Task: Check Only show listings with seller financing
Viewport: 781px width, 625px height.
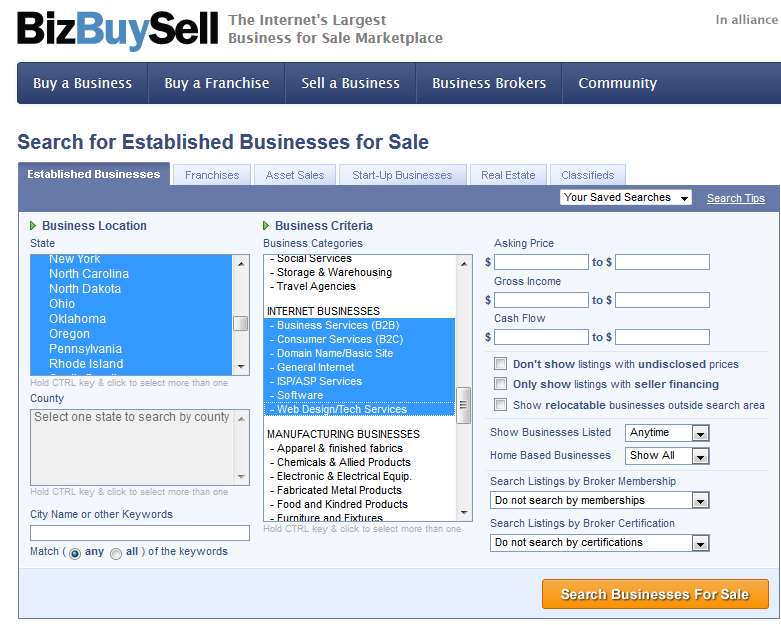Action: click(x=500, y=383)
